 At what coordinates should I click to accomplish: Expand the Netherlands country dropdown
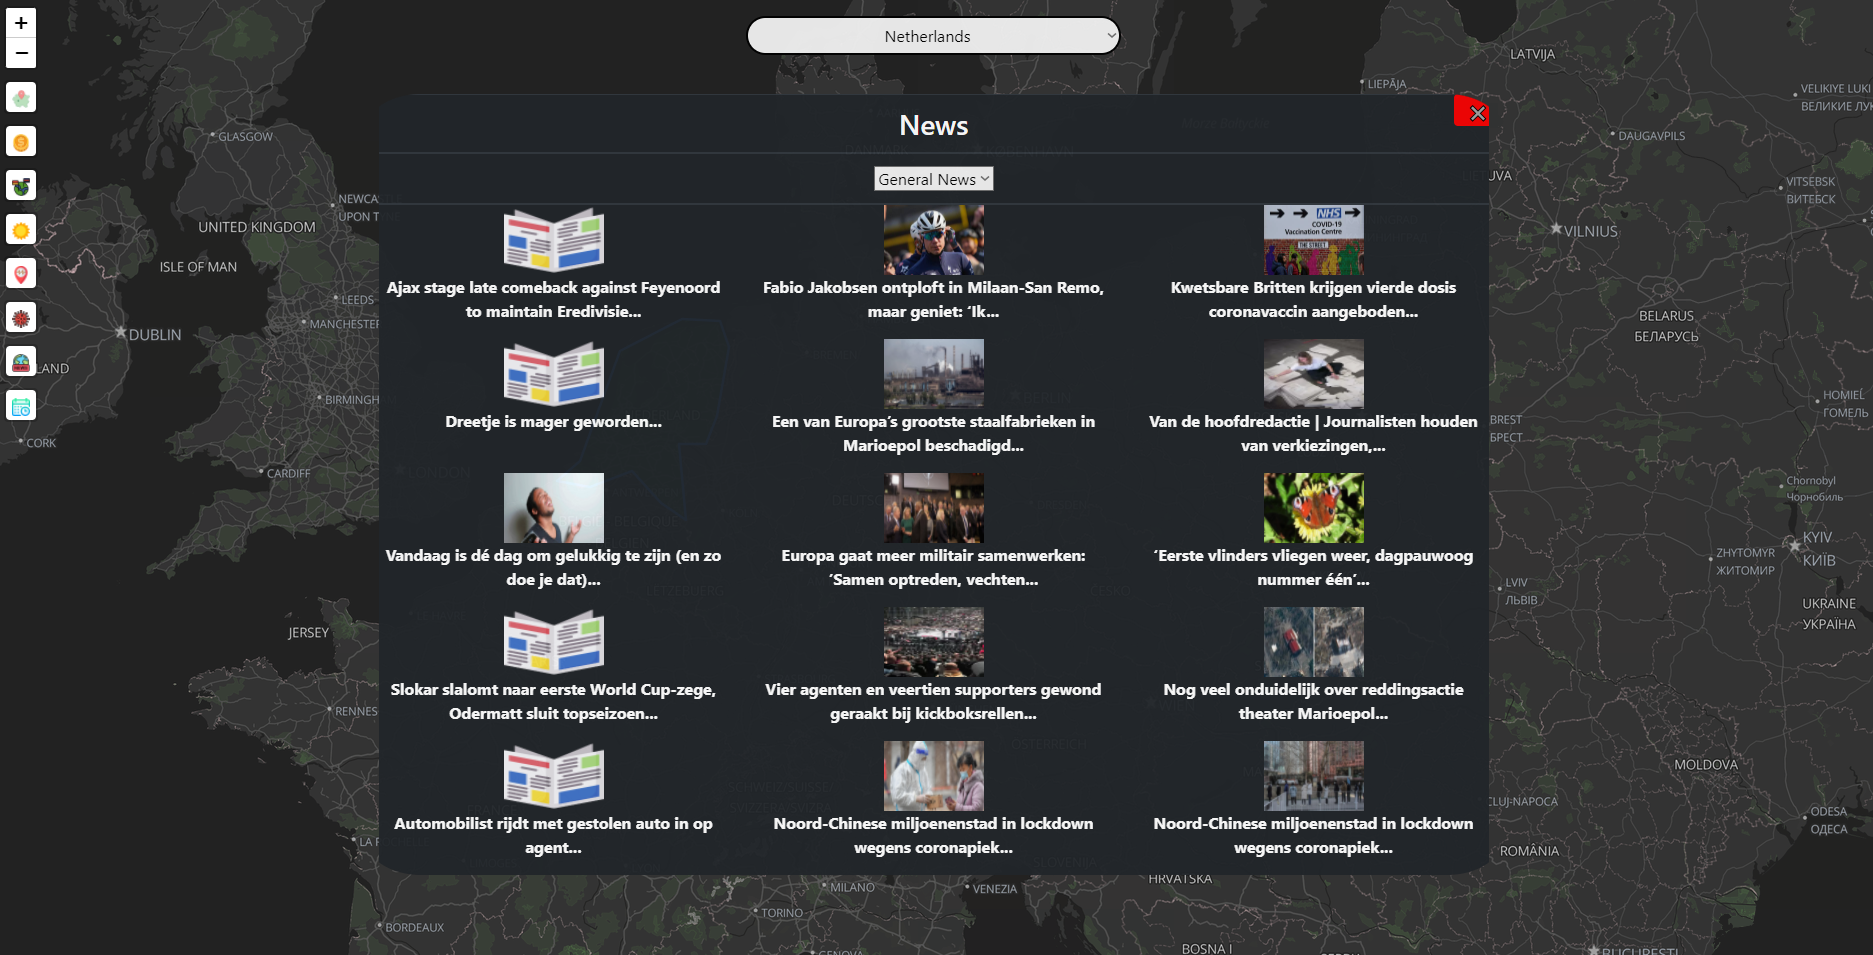933,36
